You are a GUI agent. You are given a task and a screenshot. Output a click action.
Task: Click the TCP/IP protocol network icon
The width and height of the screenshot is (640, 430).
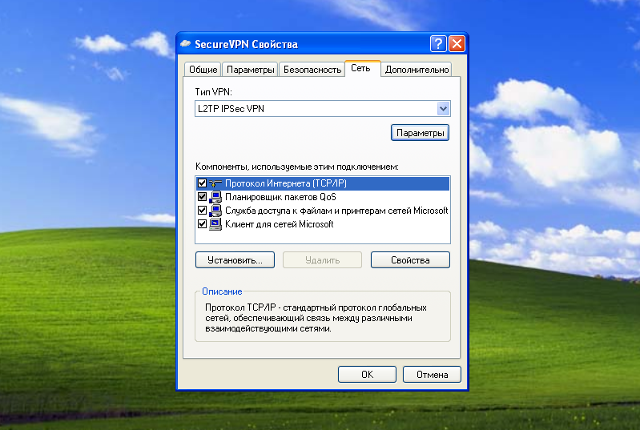pyautogui.click(x=215, y=183)
